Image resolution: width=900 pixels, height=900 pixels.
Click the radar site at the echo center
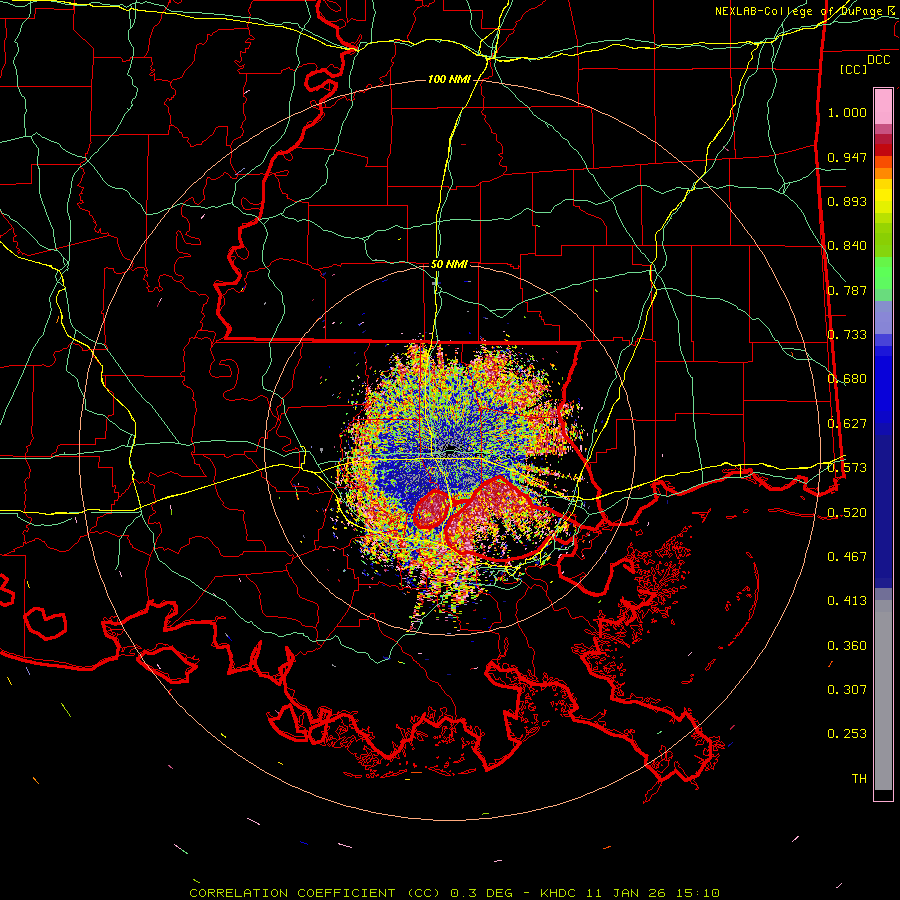tap(451, 448)
